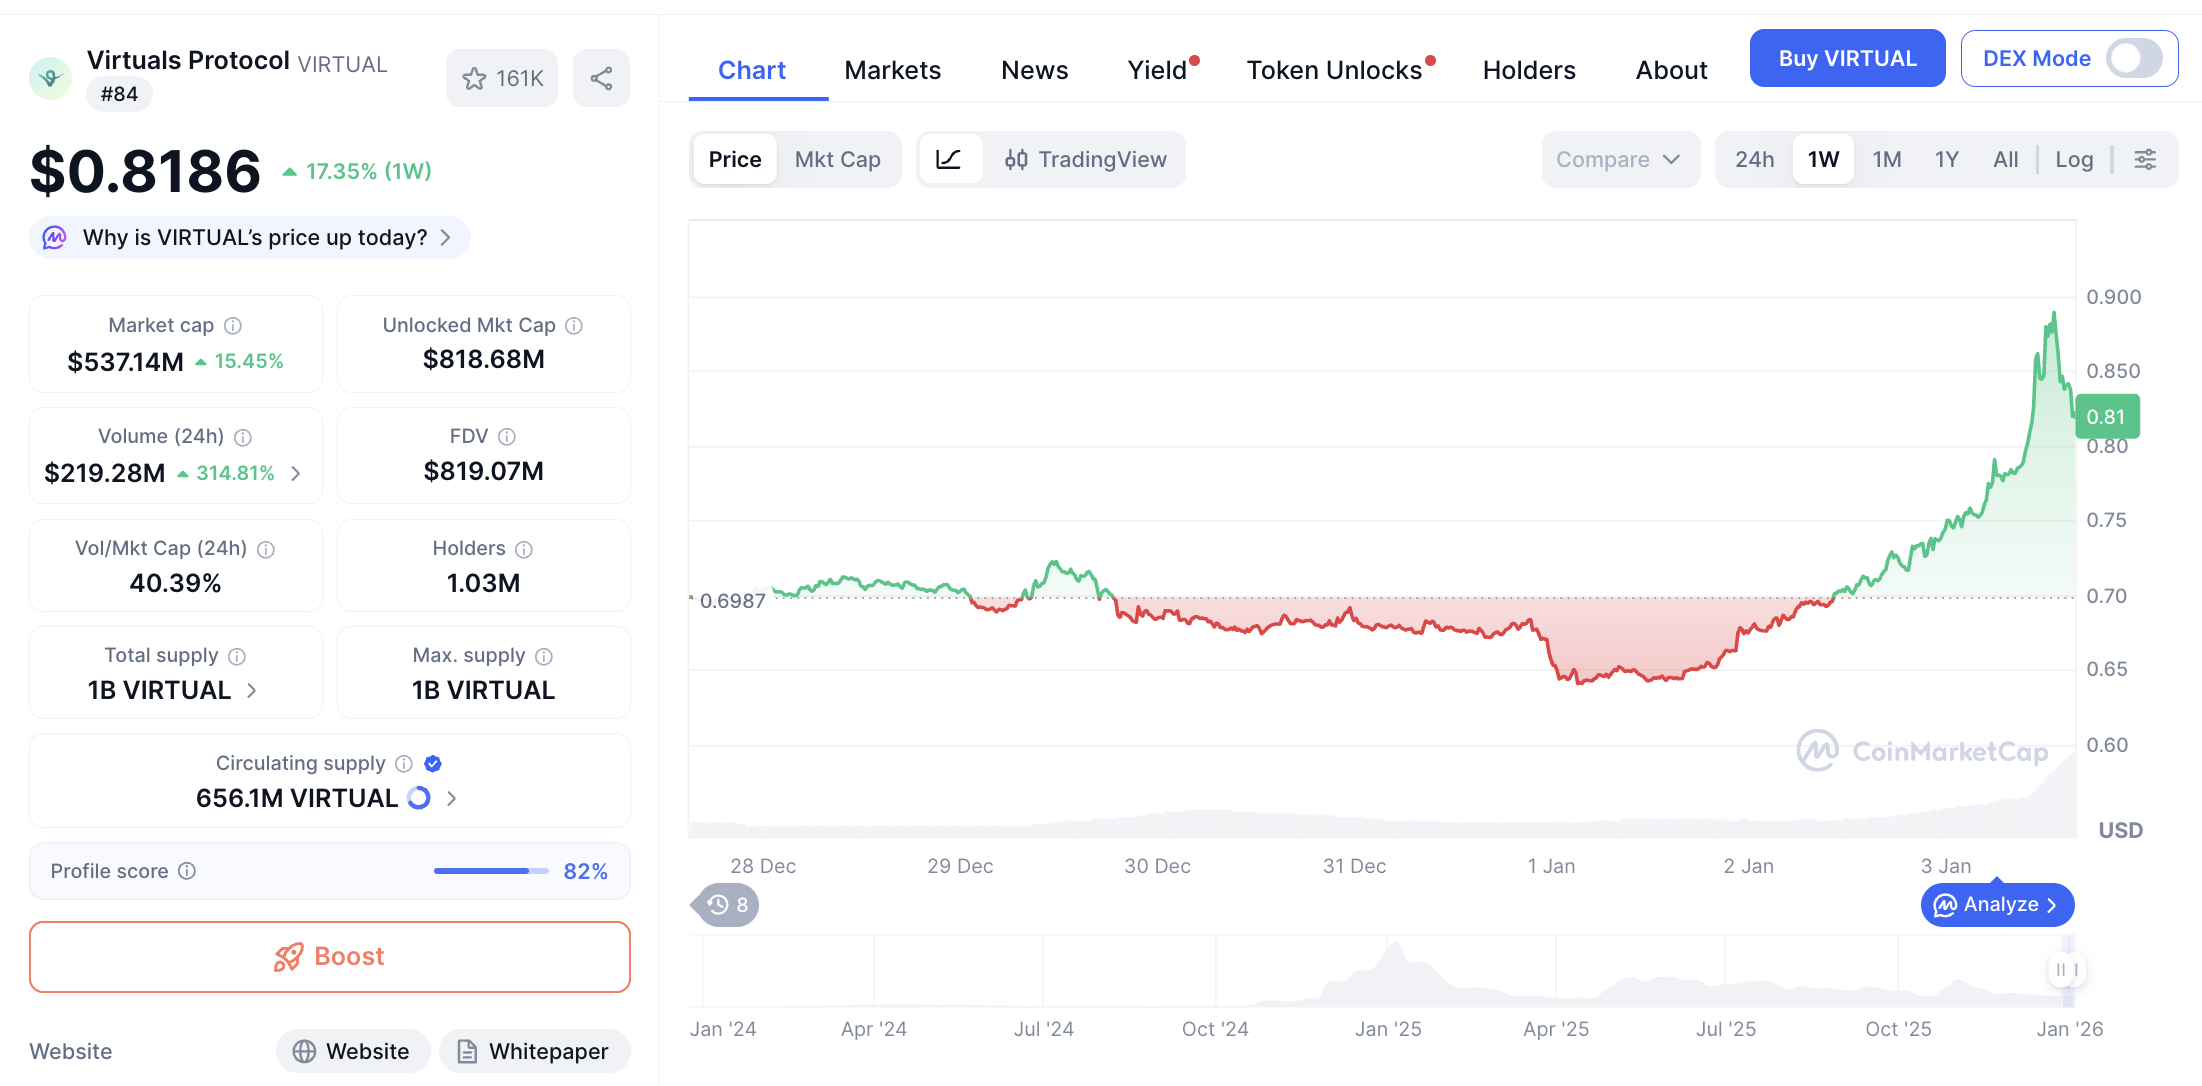
Task: Select the line chart view icon
Action: pos(948,160)
